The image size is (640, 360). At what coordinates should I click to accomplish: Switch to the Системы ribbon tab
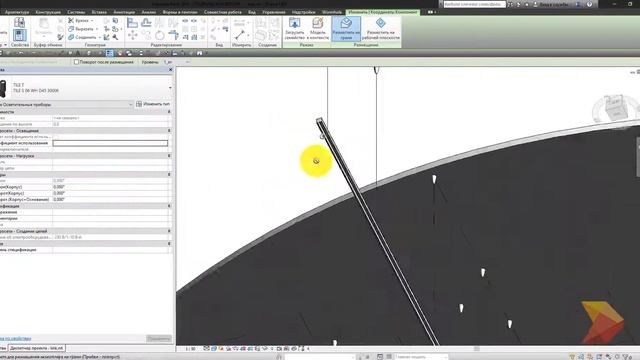[x=76, y=12]
